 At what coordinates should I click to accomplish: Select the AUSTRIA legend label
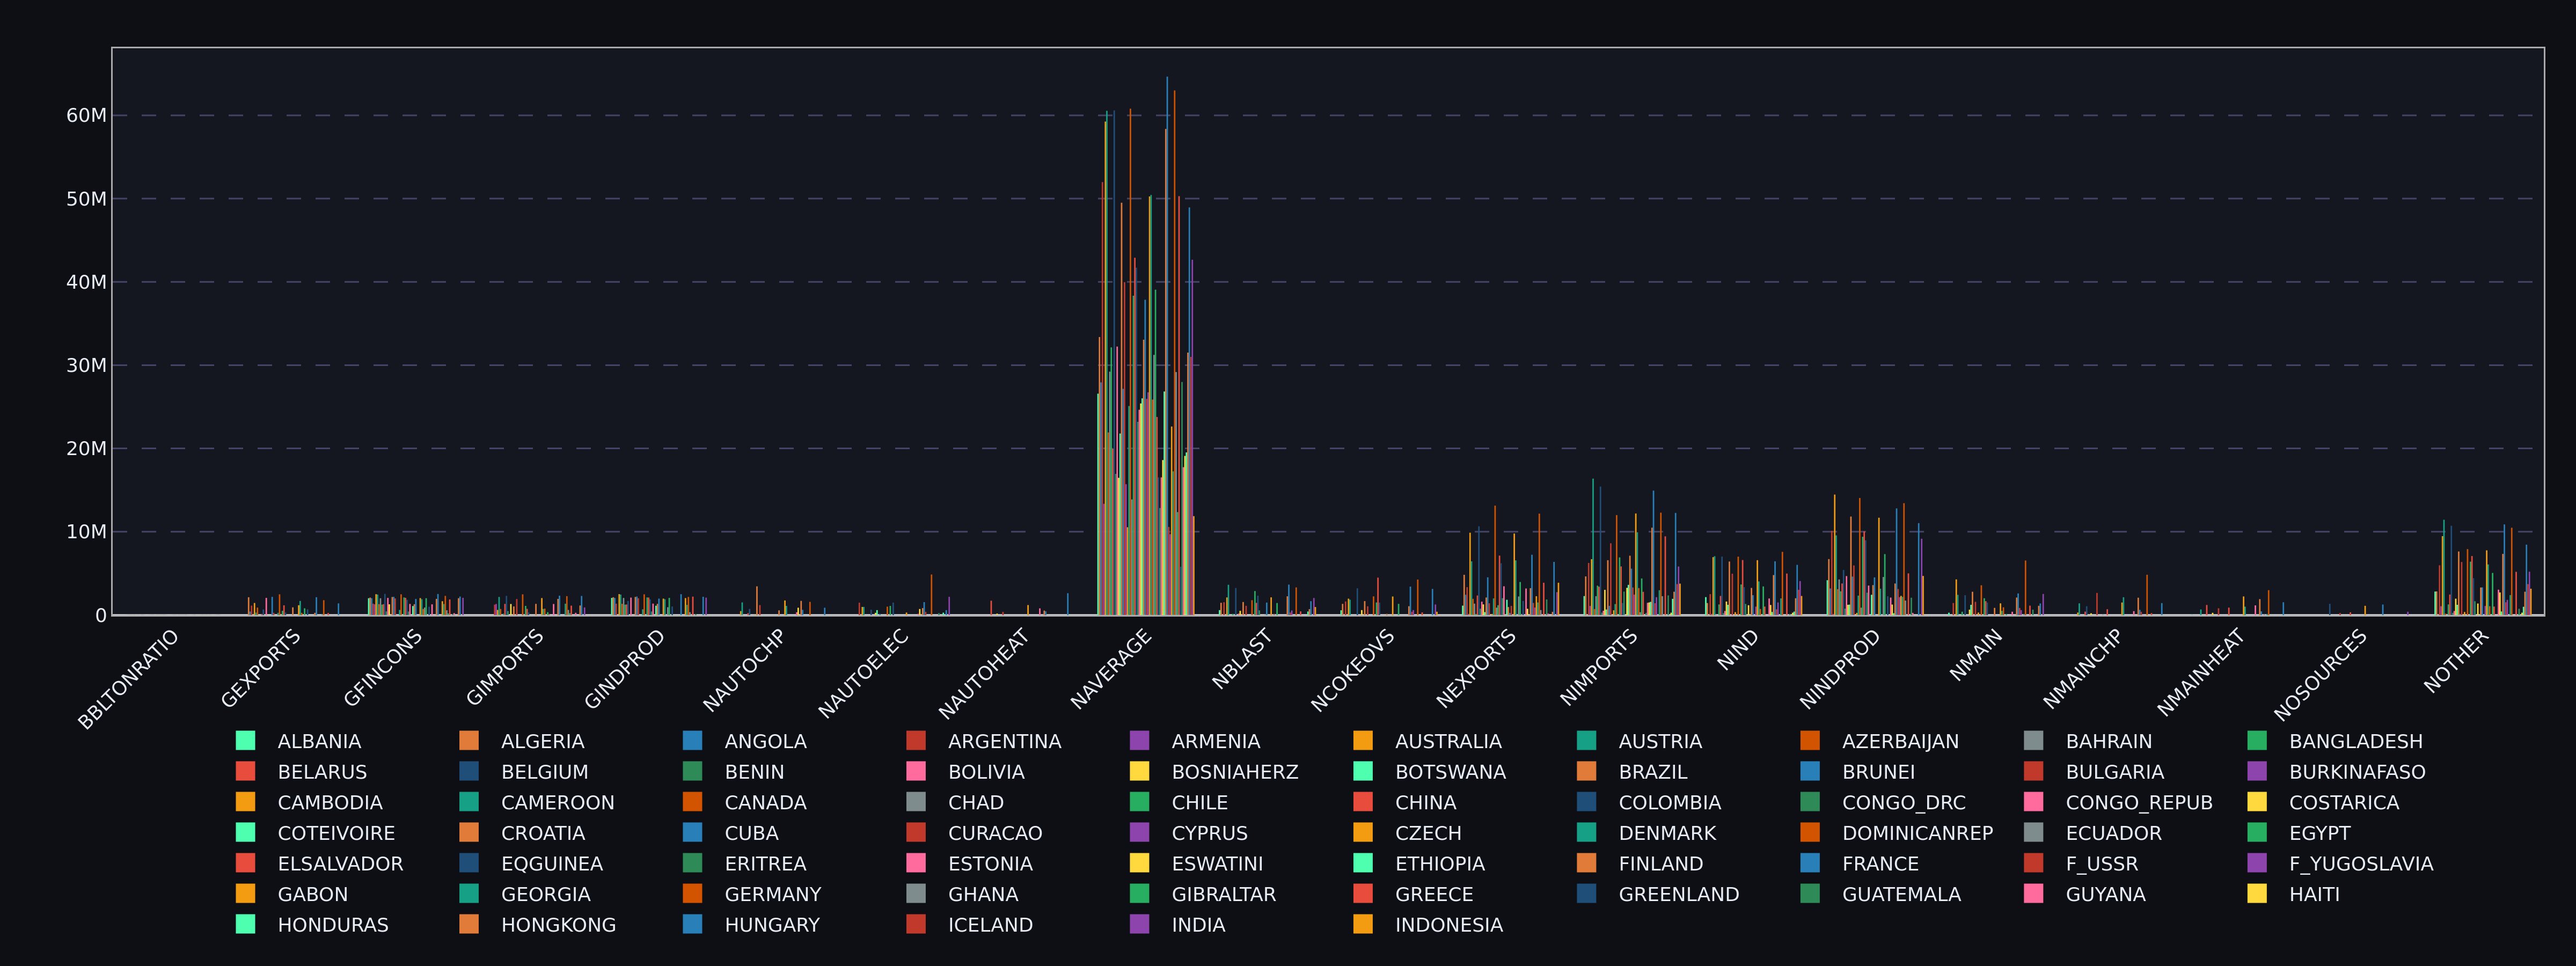[1660, 741]
